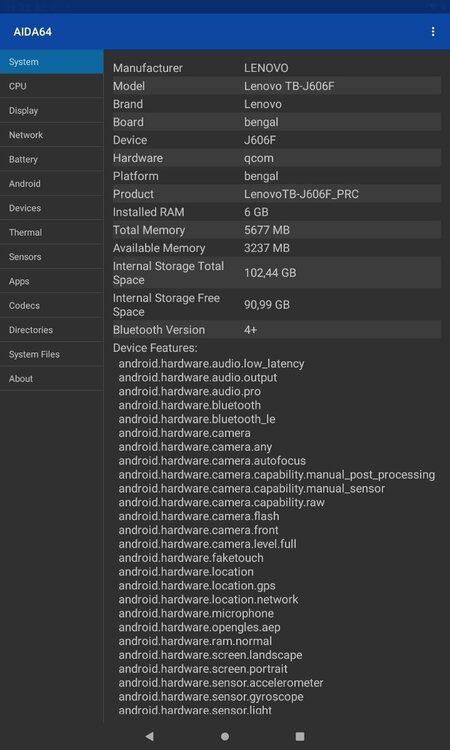
Task: Tap the Android home navigation button
Action: pos(225,736)
